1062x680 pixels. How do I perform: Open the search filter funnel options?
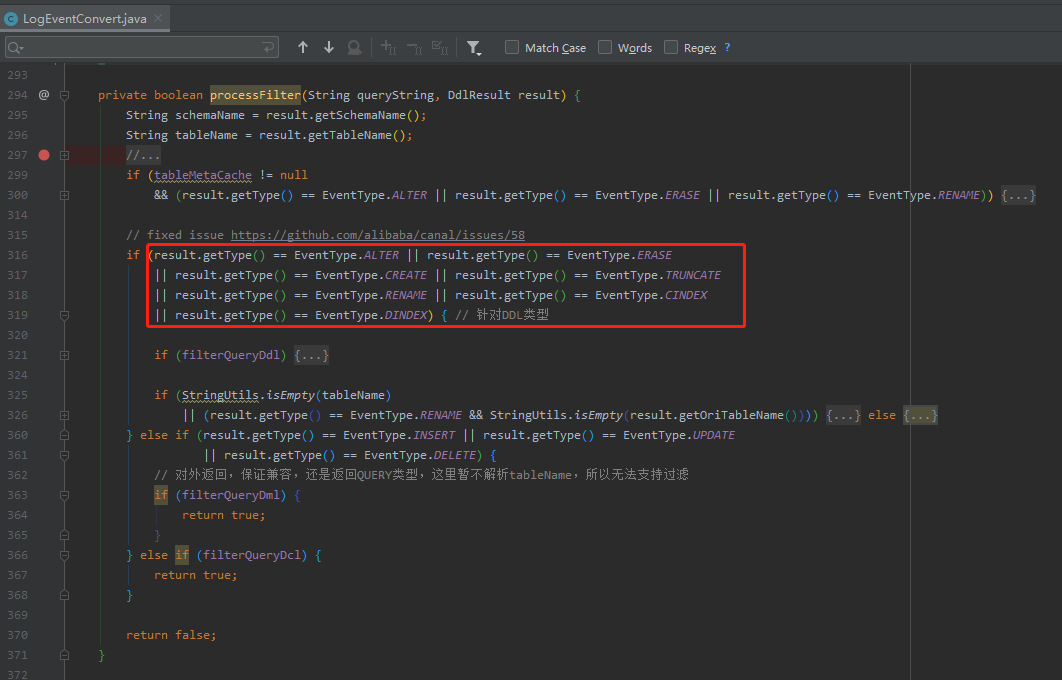point(474,47)
